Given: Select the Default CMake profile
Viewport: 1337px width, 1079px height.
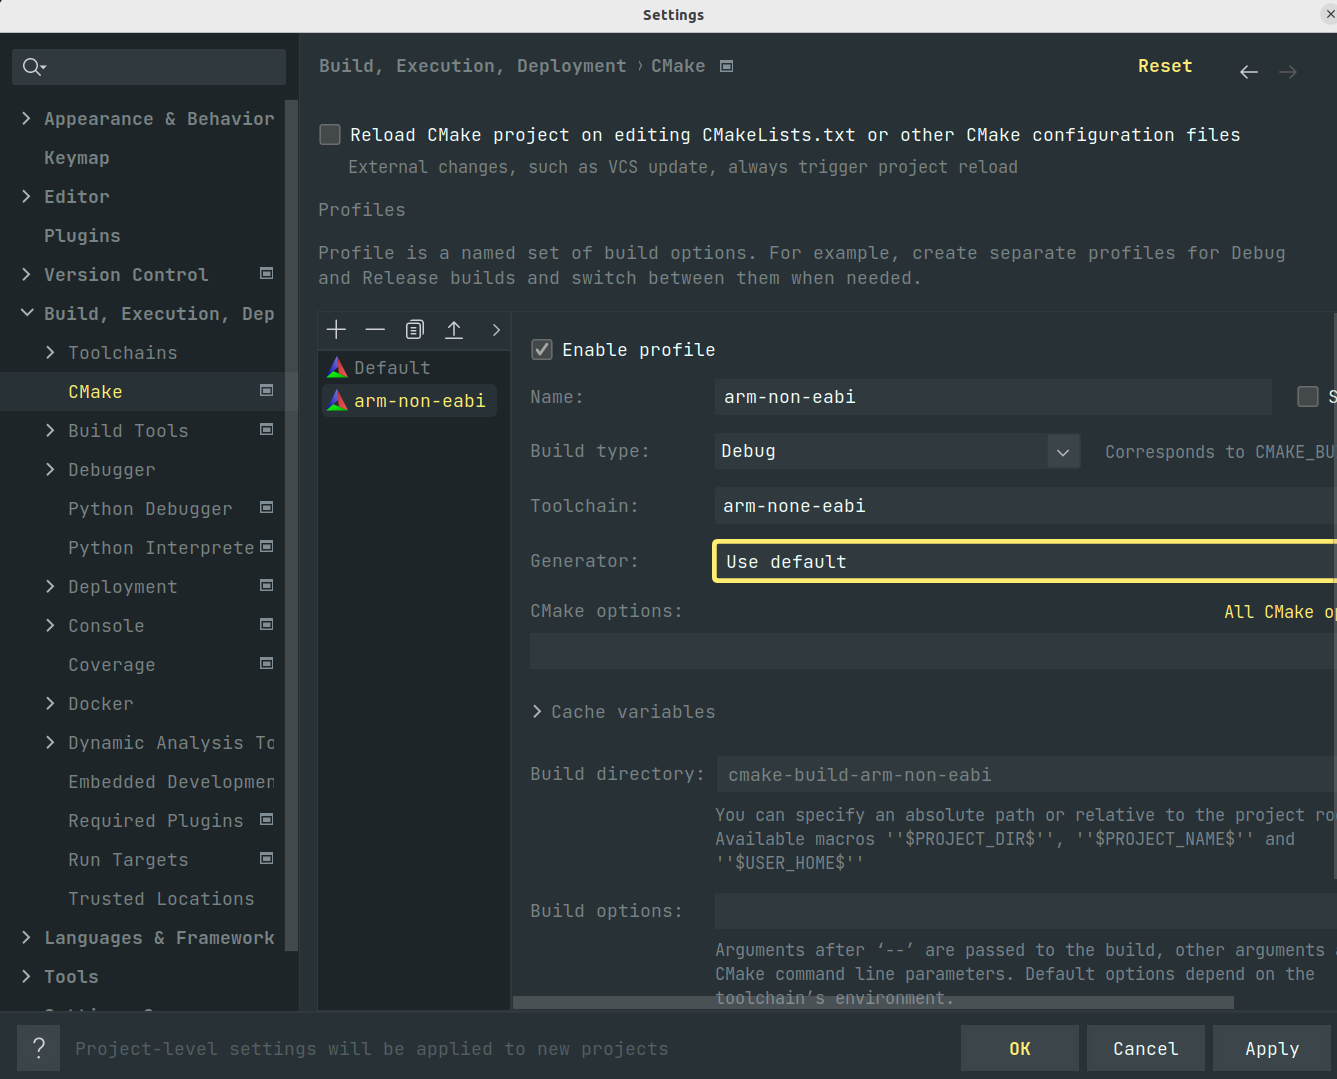Looking at the screenshot, I should (392, 368).
